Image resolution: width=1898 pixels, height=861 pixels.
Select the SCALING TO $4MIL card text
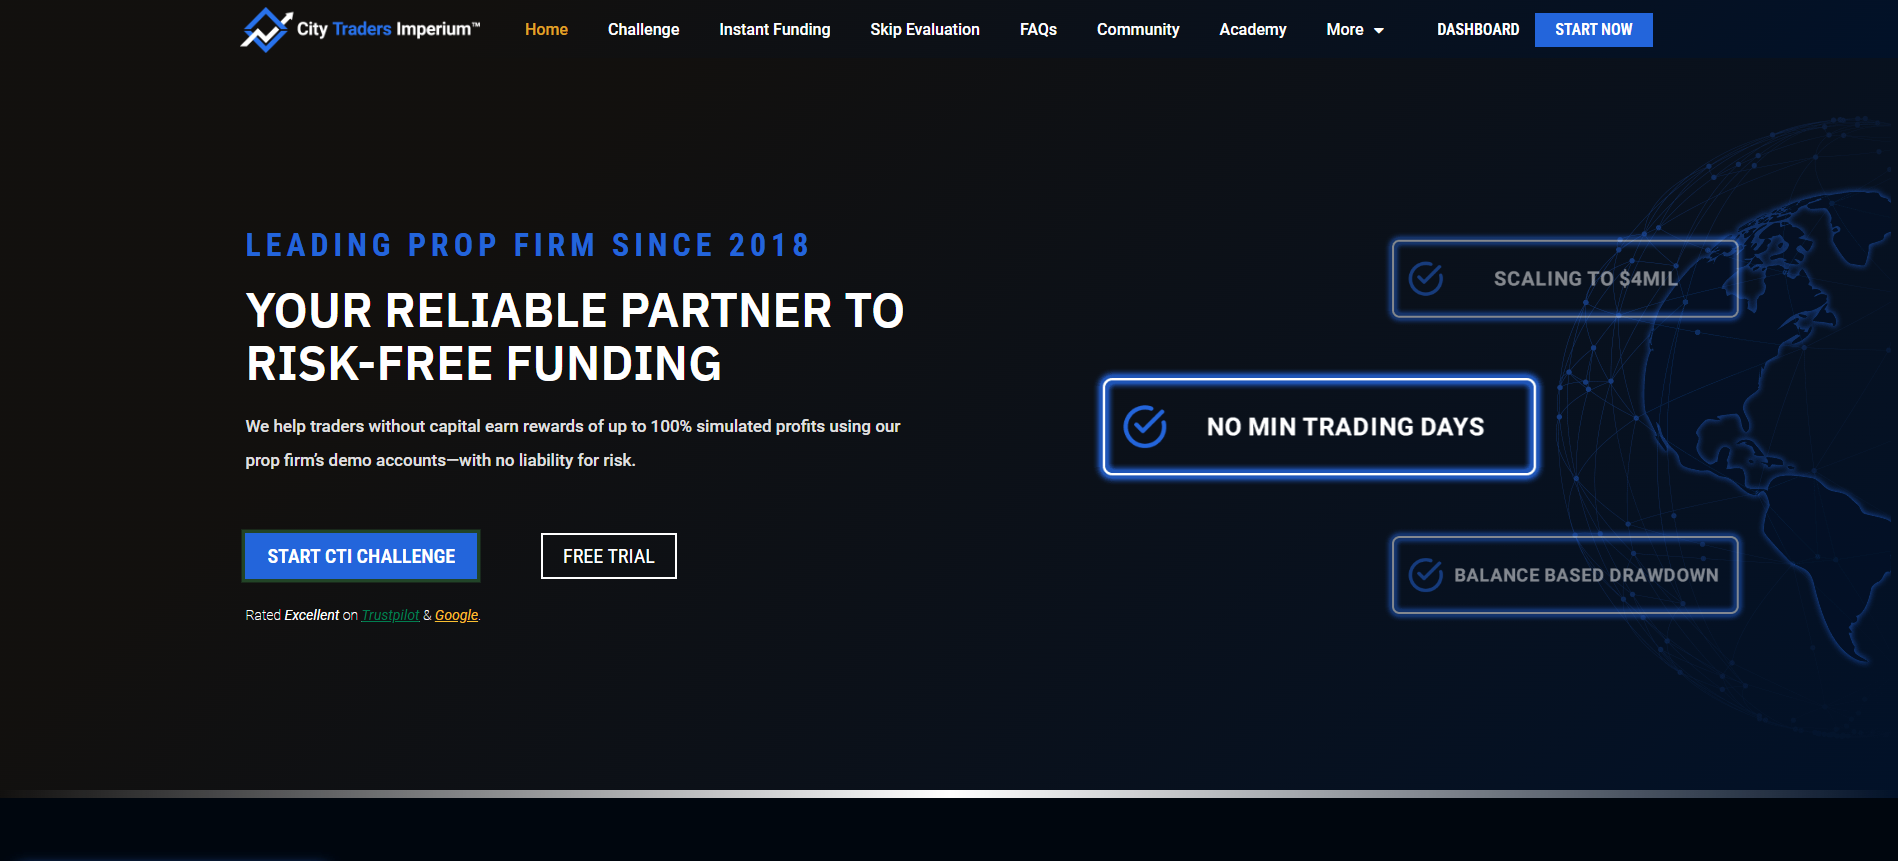[x=1586, y=279]
